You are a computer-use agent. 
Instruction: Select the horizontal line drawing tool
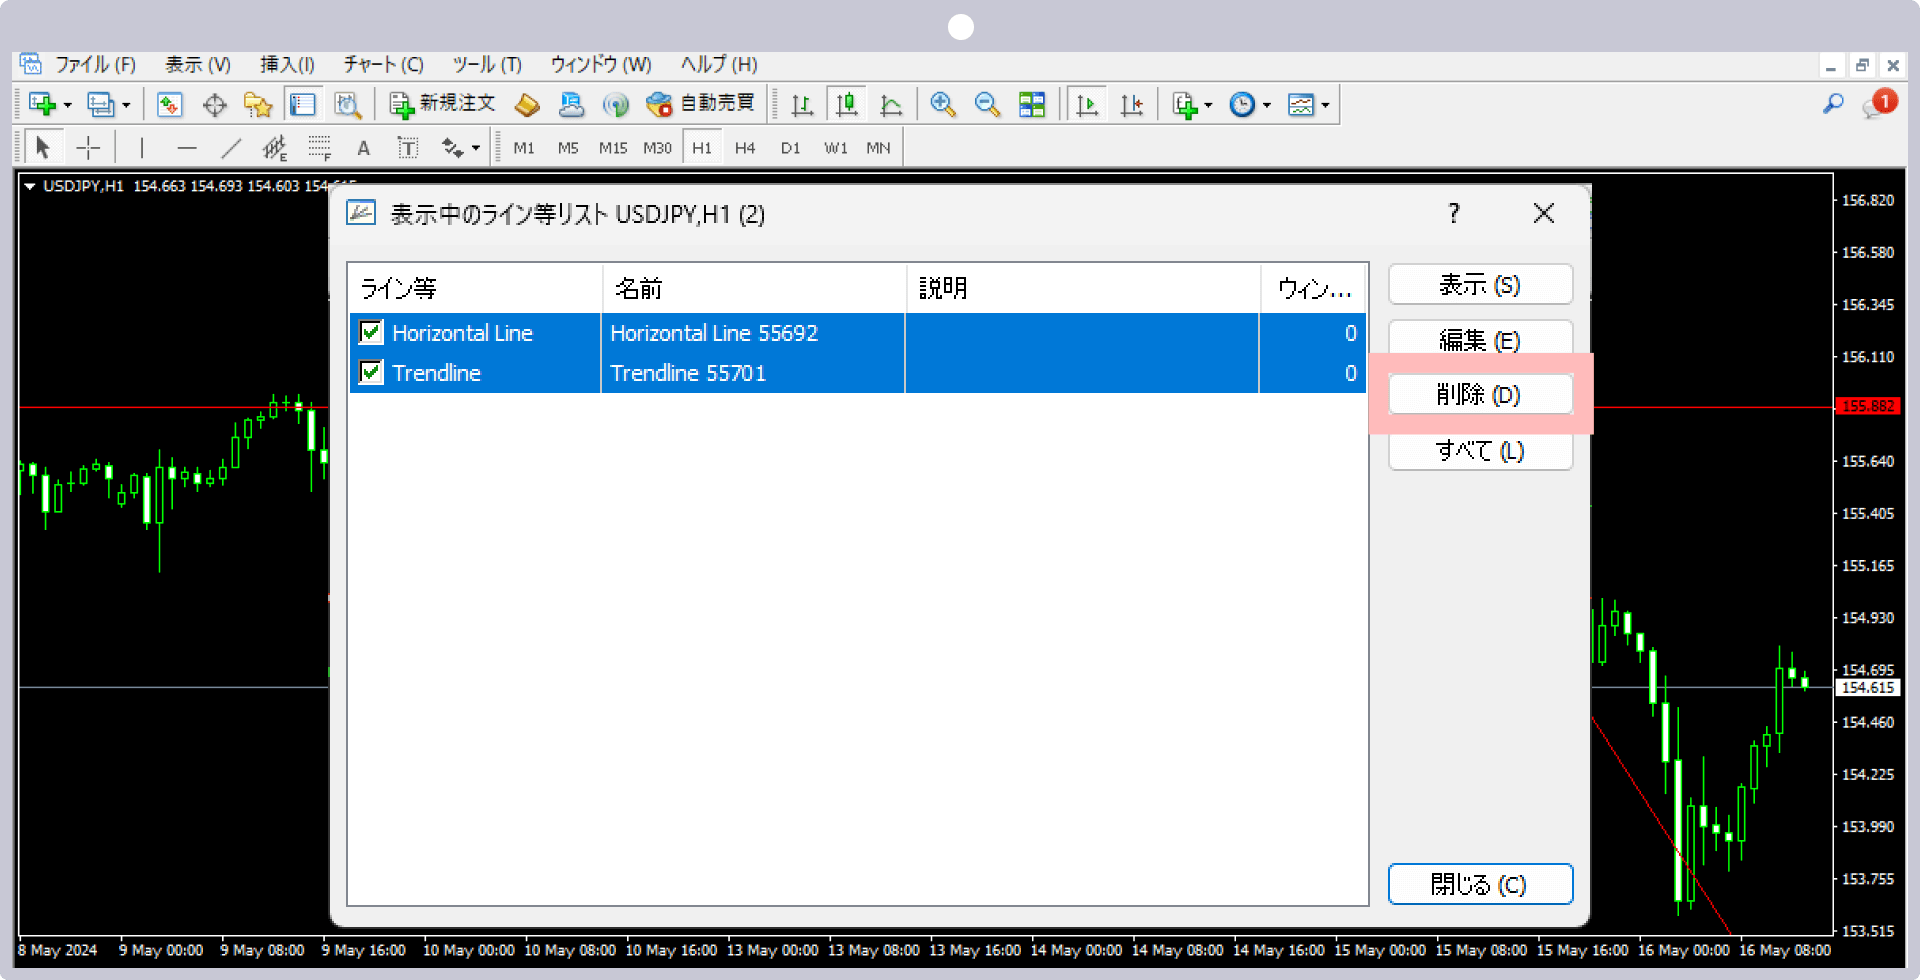[x=187, y=148]
